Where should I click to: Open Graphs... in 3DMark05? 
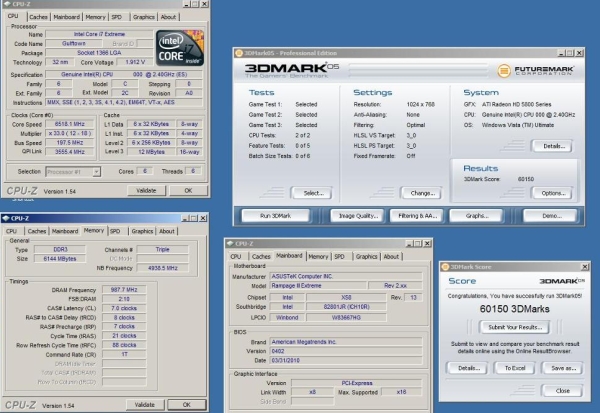pyautogui.click(x=476, y=216)
